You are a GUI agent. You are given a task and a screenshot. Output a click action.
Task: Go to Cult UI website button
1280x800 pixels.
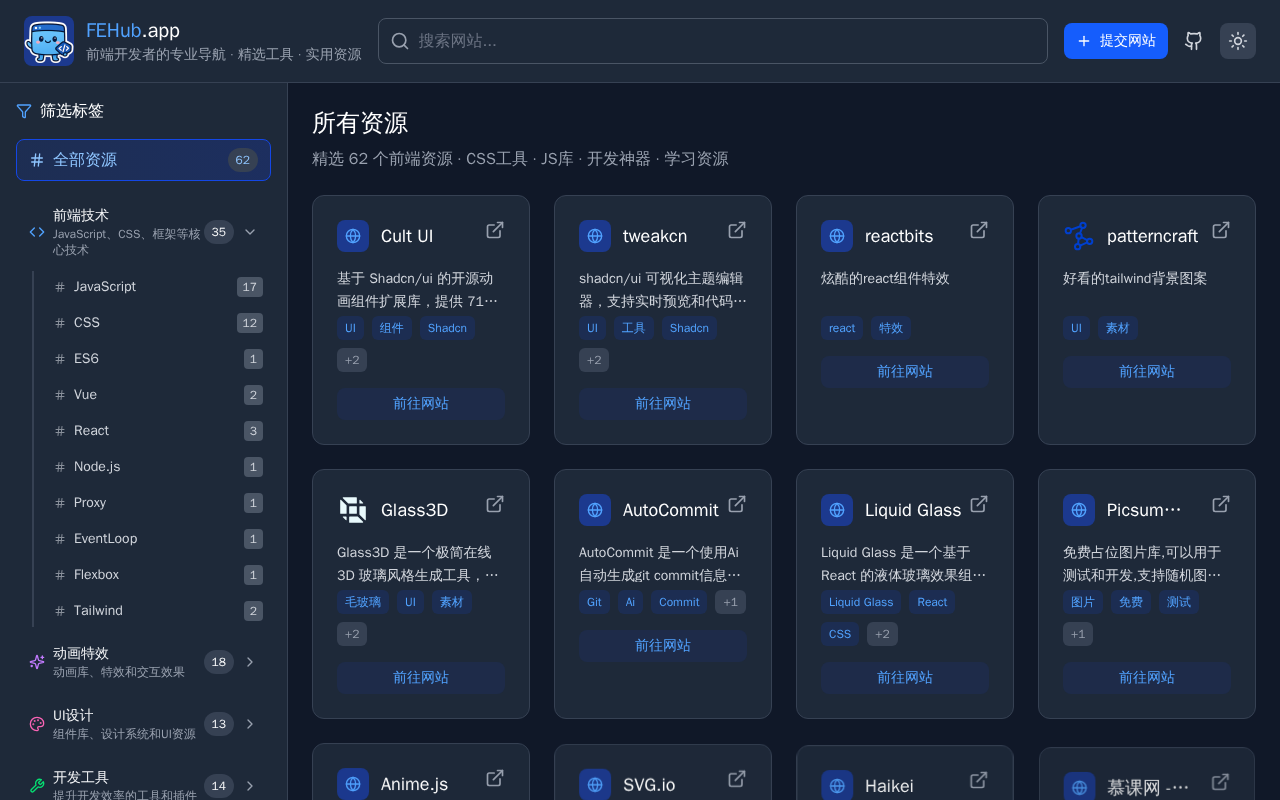[x=421, y=404]
